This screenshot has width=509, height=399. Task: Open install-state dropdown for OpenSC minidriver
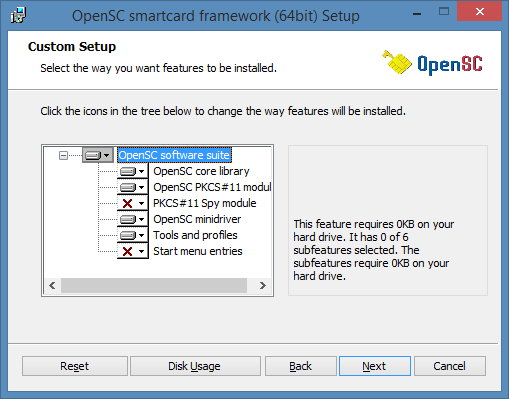coord(133,219)
